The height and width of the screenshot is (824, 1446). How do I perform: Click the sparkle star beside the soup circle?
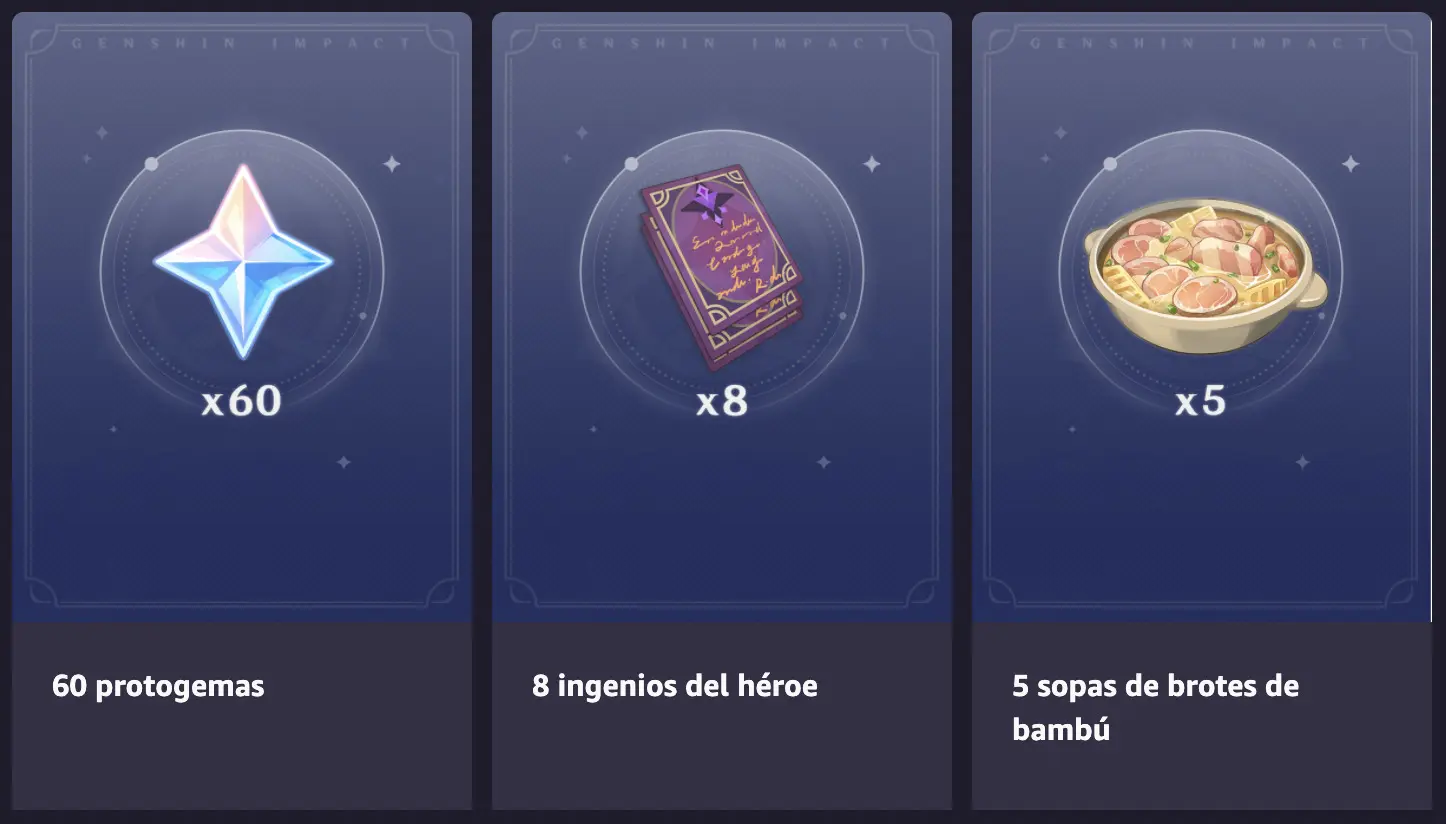(1350, 163)
